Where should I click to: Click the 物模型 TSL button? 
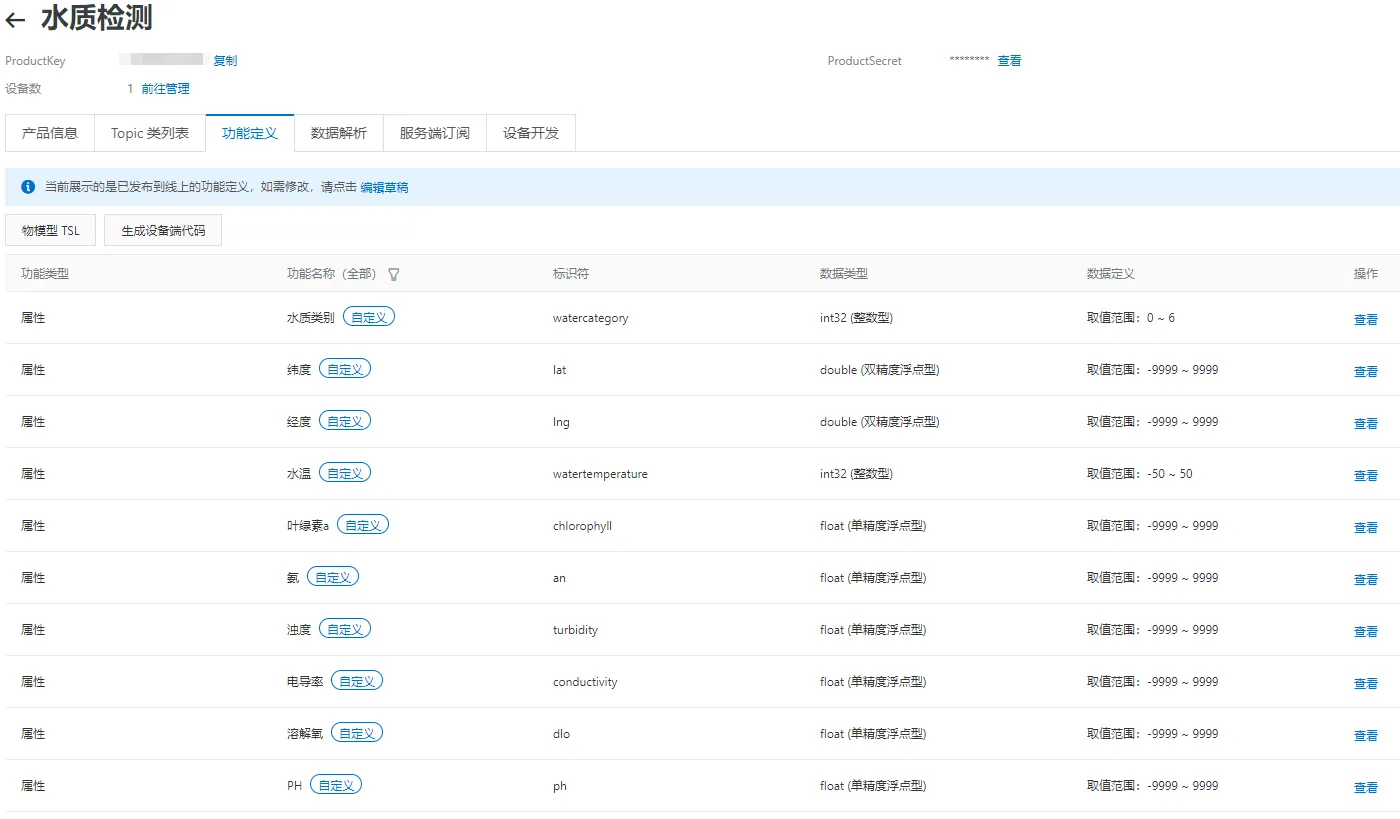pyautogui.click(x=51, y=230)
